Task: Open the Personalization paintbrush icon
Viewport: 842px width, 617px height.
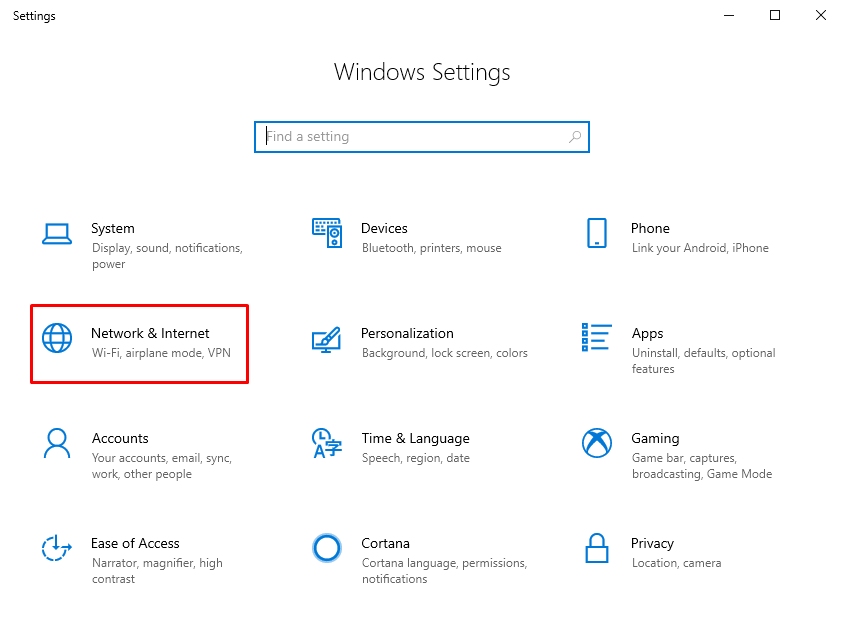Action: (x=326, y=339)
